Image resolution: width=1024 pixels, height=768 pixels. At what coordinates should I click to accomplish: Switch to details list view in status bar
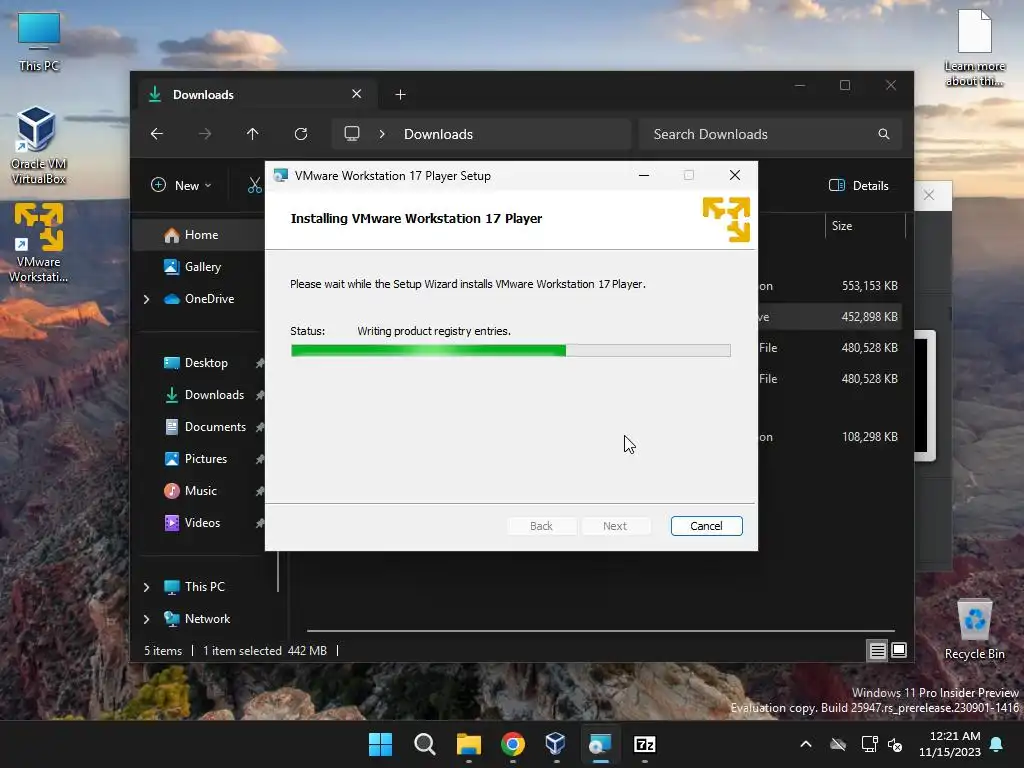877,650
